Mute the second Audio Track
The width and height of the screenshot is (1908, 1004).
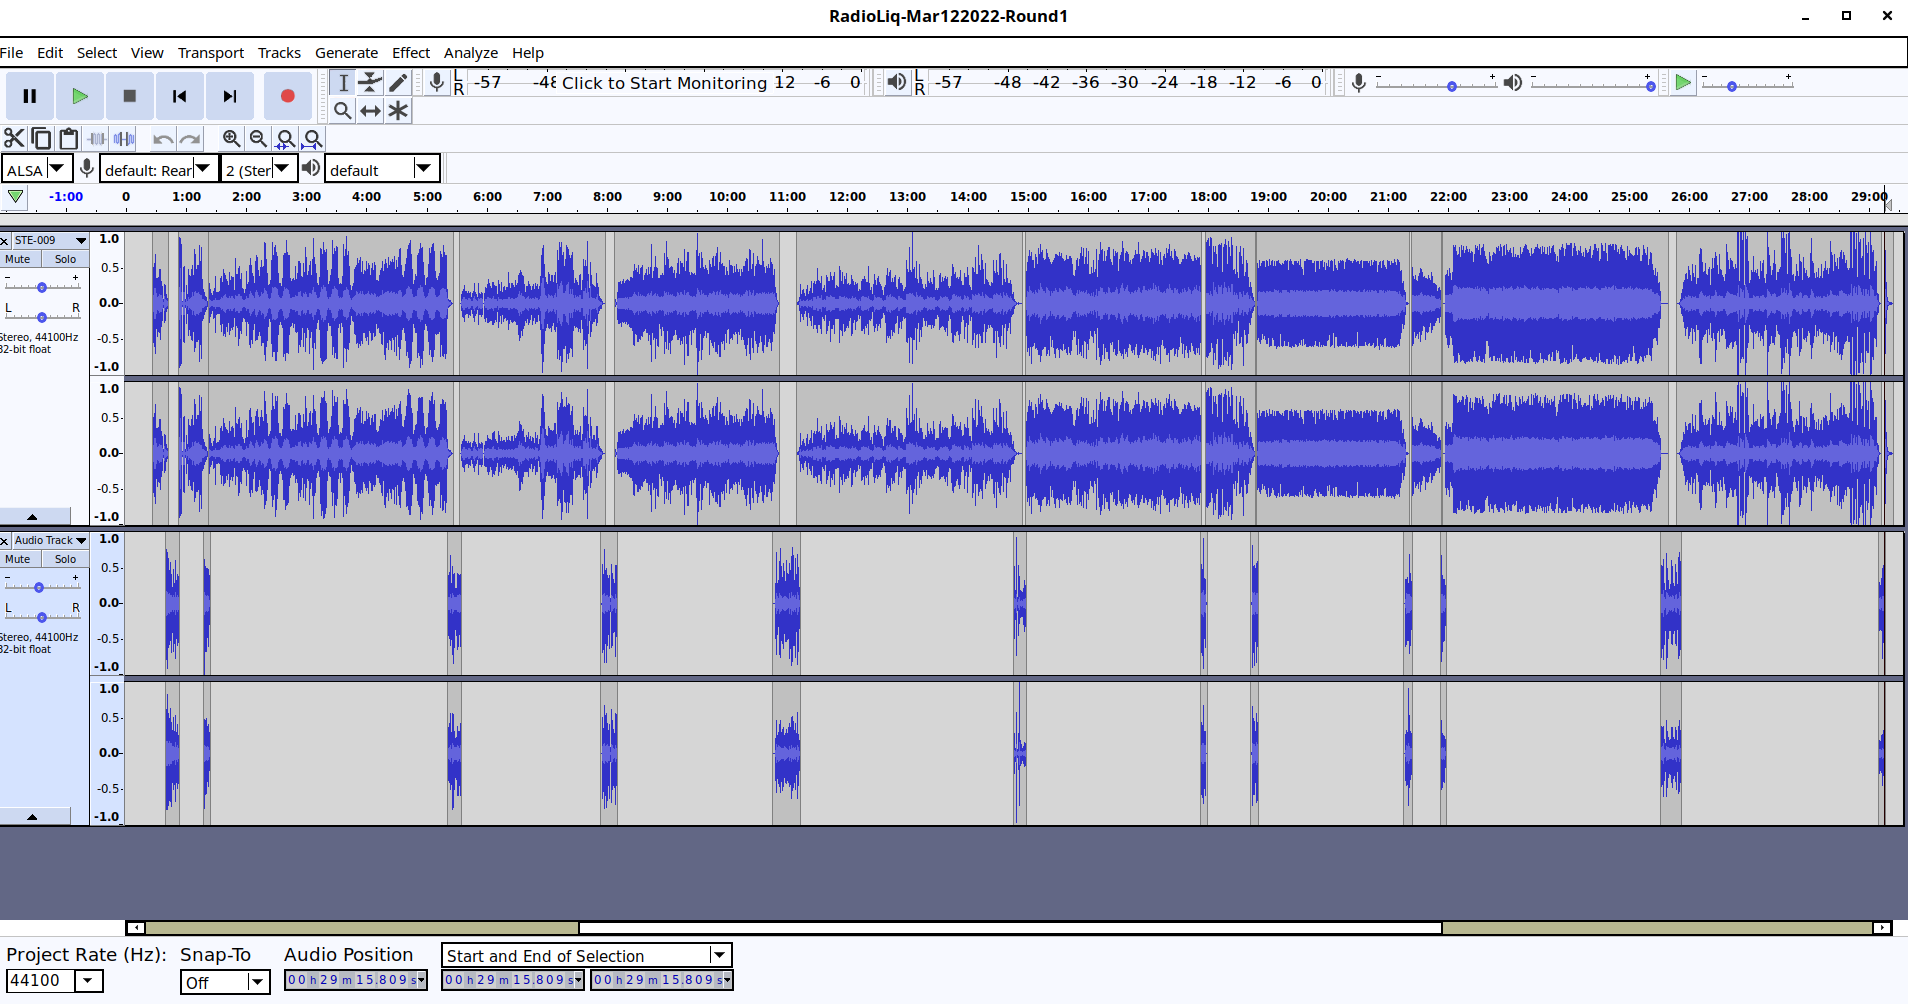pos(18,559)
